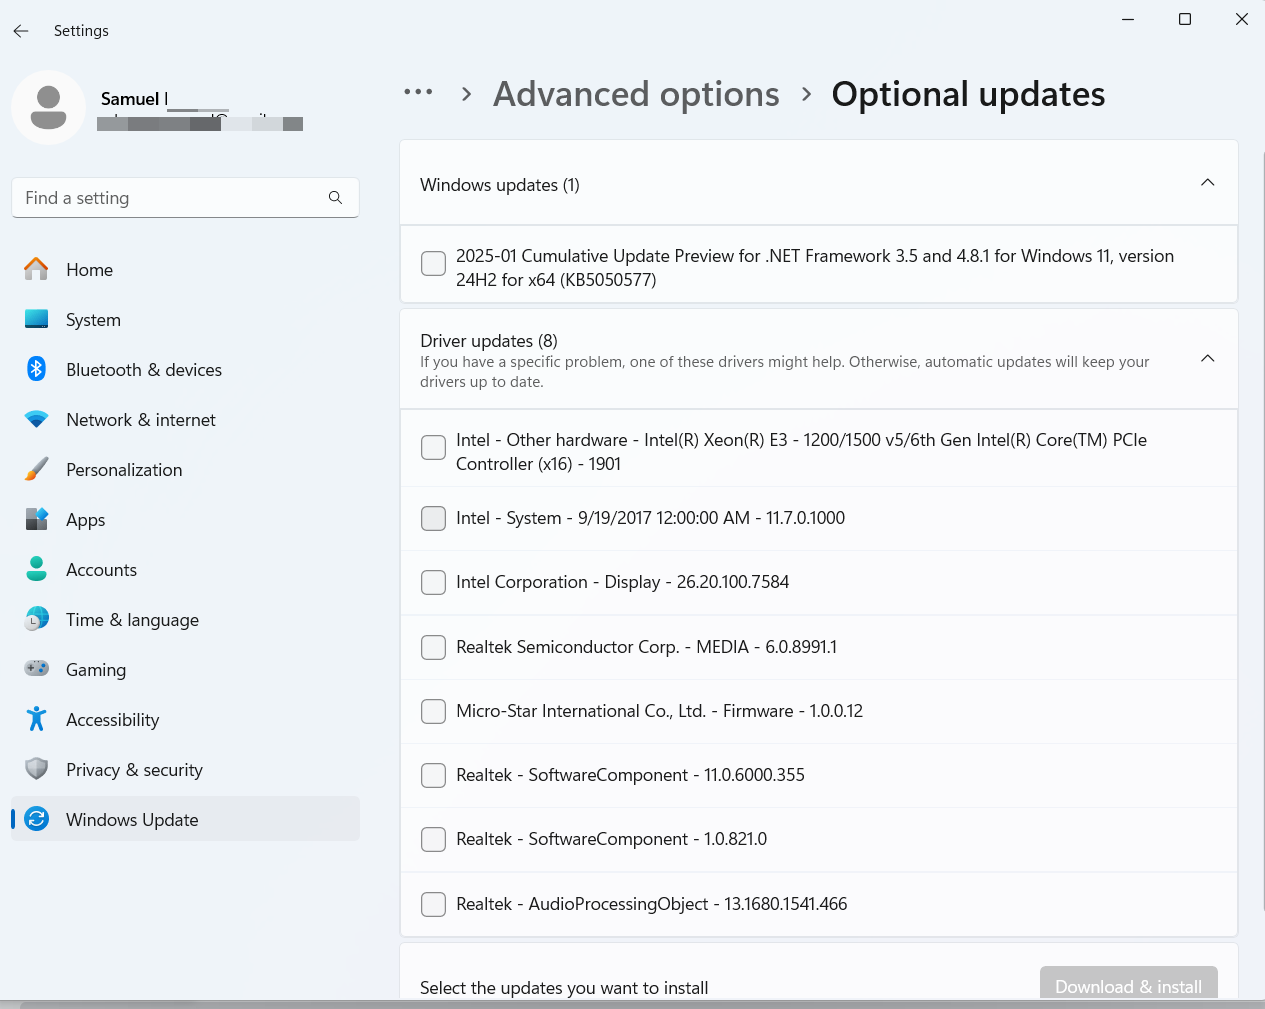
Task: Select the Privacy & security shield icon
Action: [36, 769]
